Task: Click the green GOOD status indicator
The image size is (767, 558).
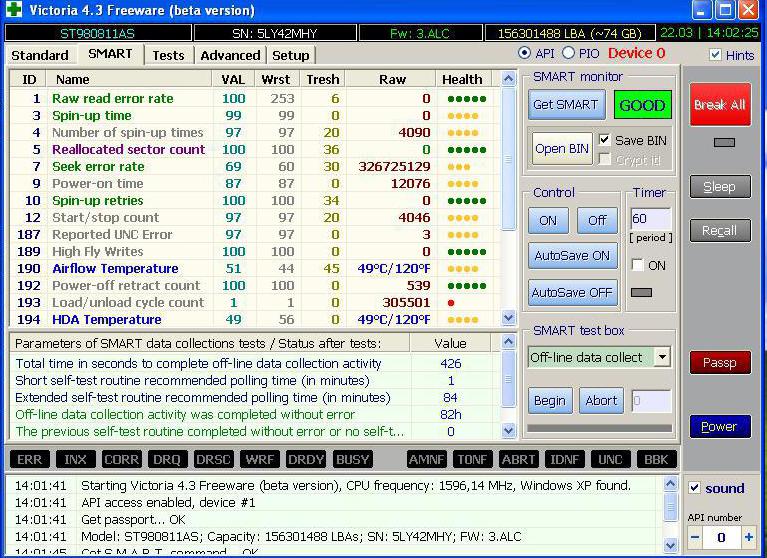Action: (x=643, y=105)
